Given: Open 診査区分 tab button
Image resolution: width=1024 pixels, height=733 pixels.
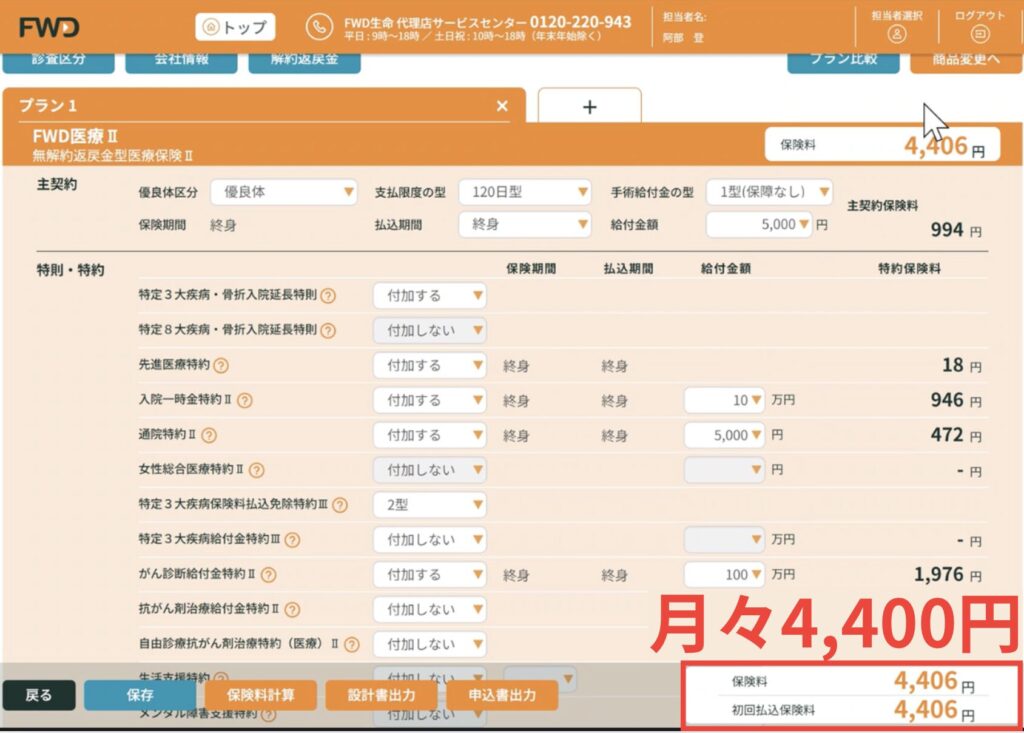Looking at the screenshot, I should point(59,60).
